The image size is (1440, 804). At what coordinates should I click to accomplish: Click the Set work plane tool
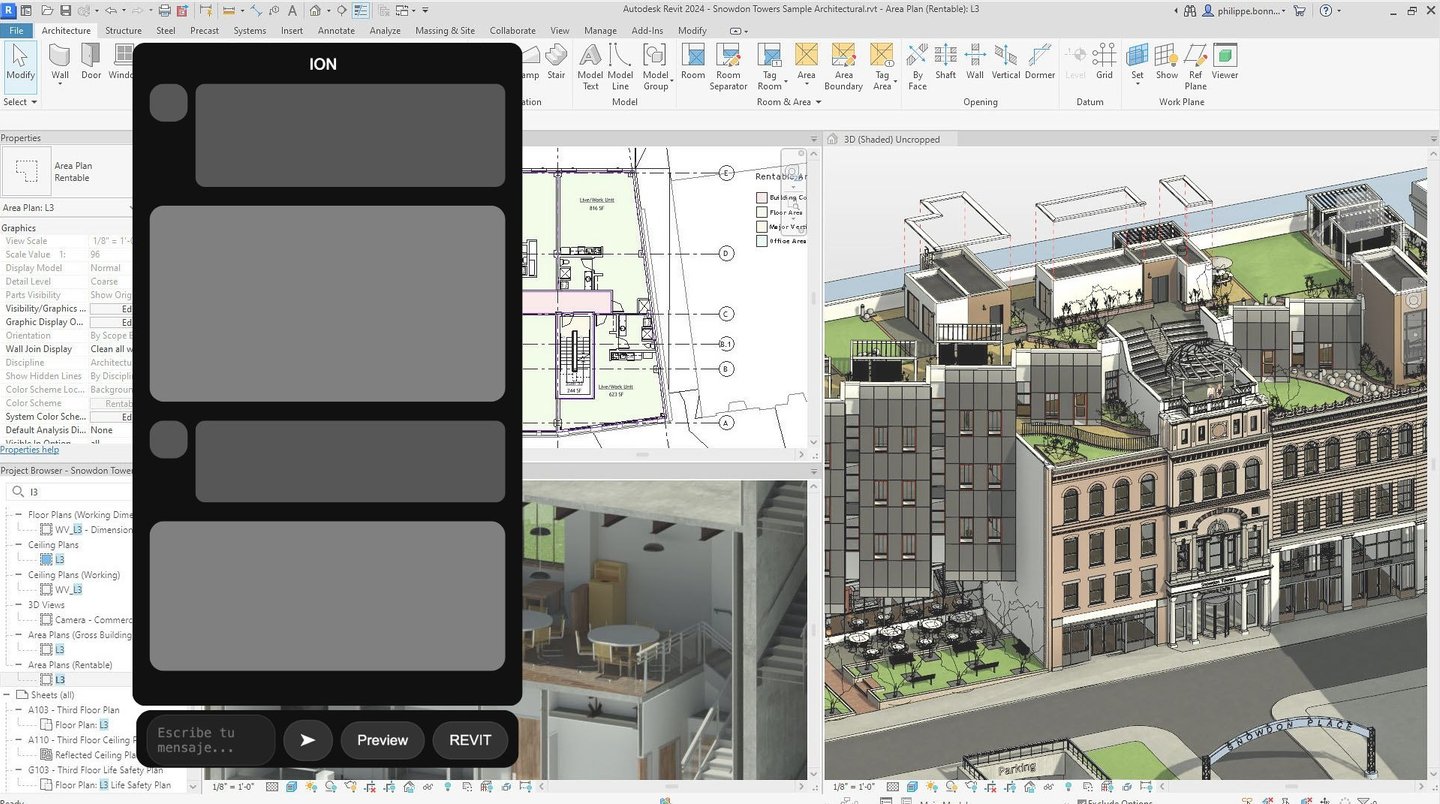point(1137,62)
